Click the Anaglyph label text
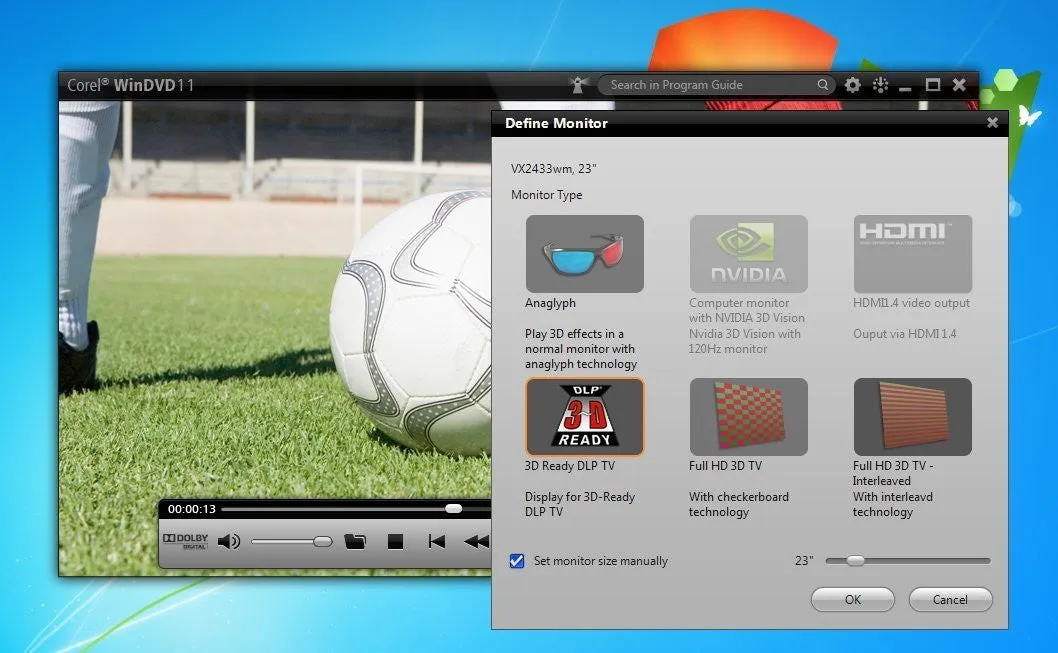 click(x=551, y=303)
